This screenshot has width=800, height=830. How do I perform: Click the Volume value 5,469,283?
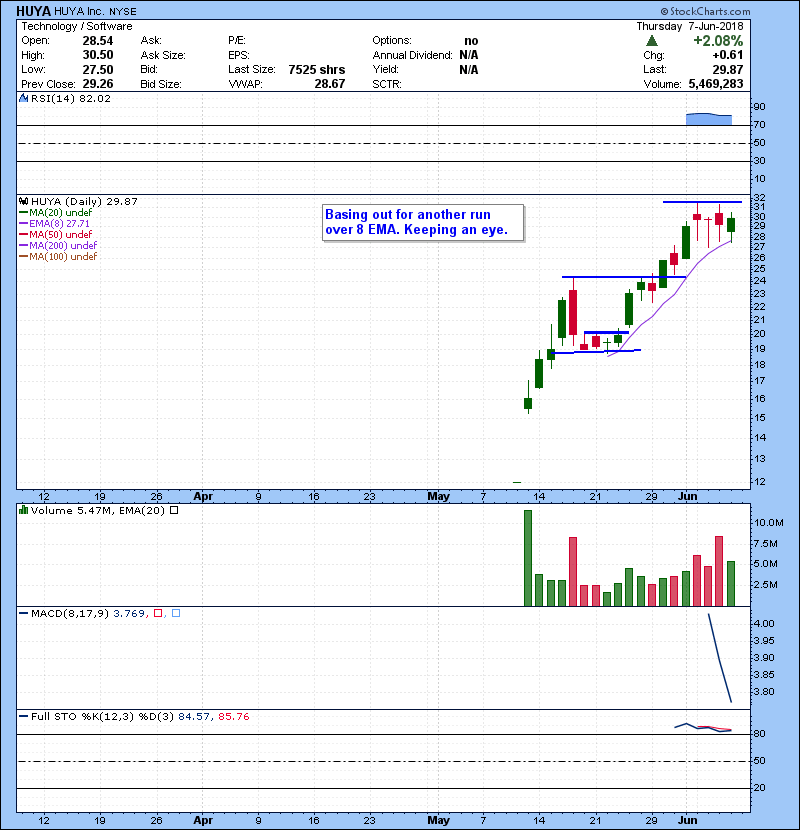tap(716, 84)
